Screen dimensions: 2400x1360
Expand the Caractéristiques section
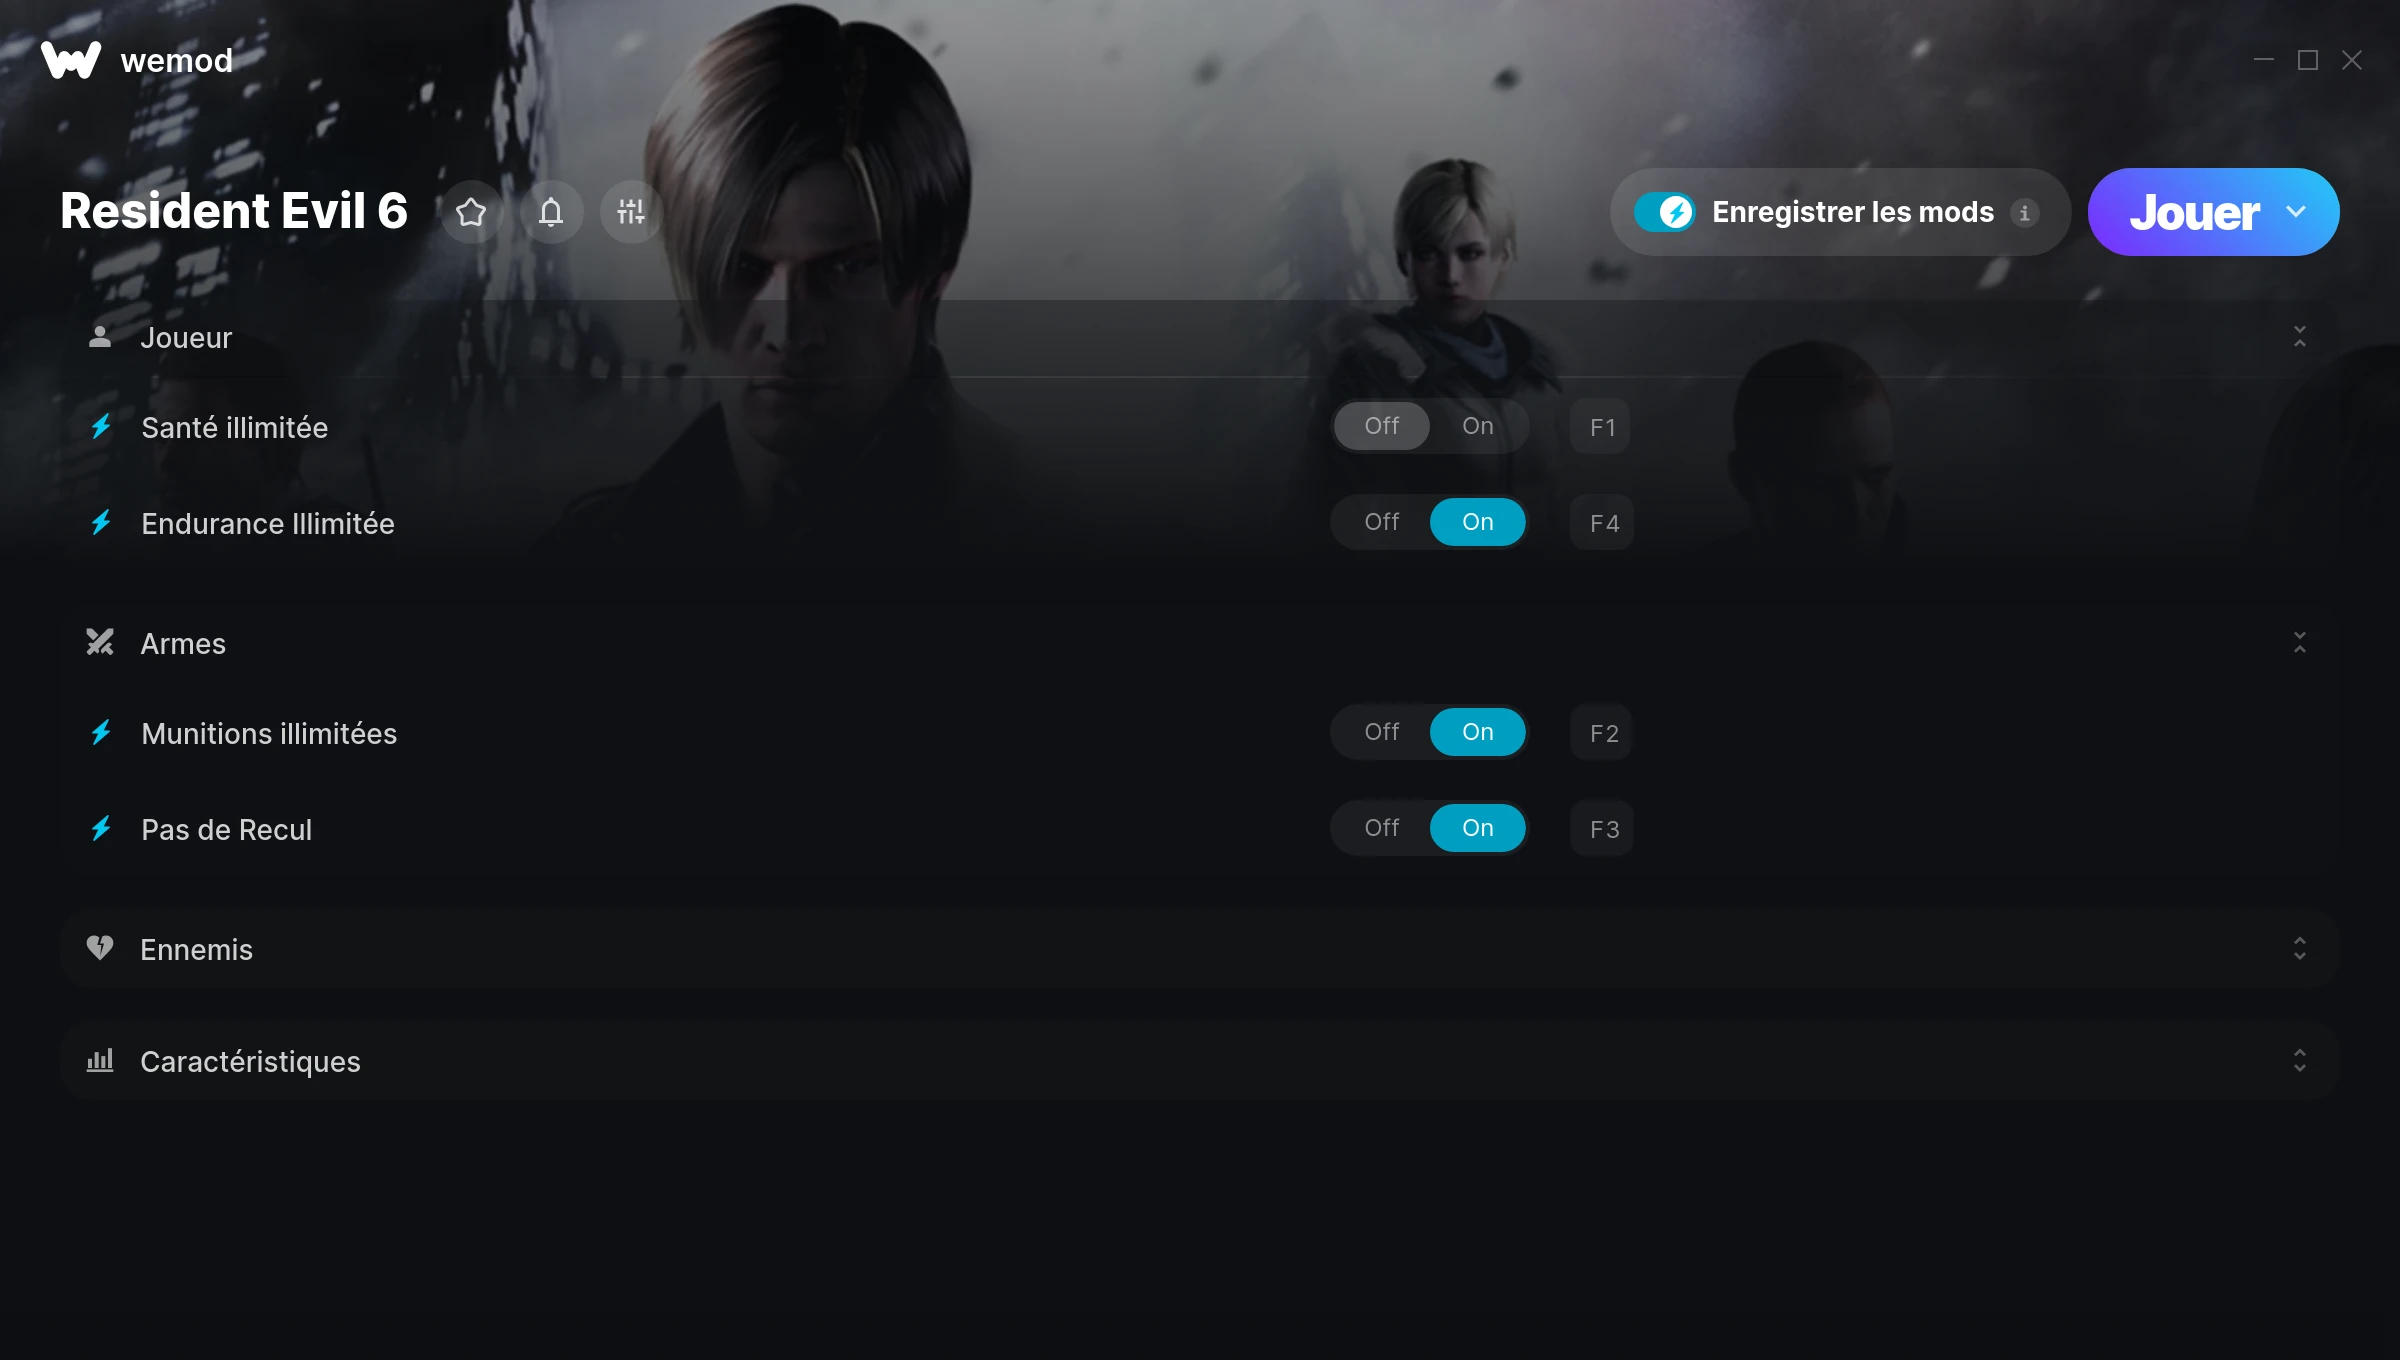point(2299,1061)
